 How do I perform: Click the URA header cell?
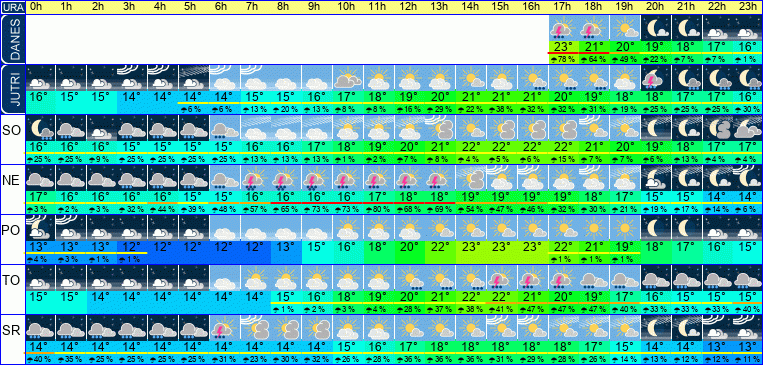point(12,7)
